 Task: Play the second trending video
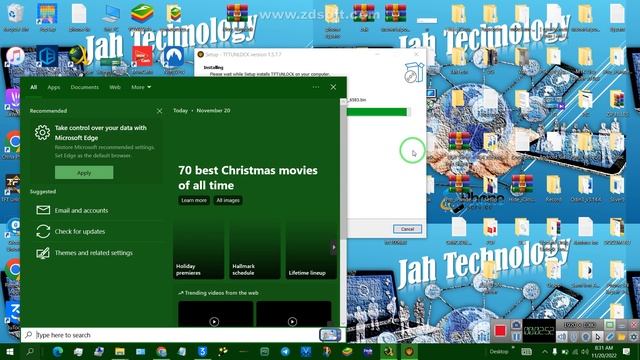pyautogui.click(x=292, y=322)
